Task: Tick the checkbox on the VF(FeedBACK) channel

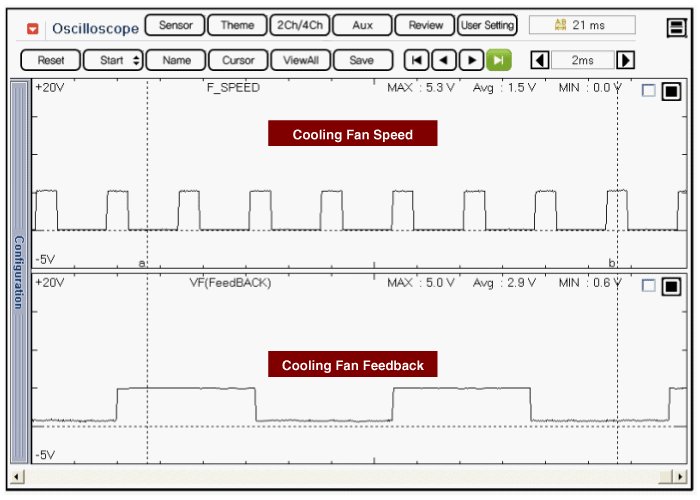Action: tap(648, 286)
